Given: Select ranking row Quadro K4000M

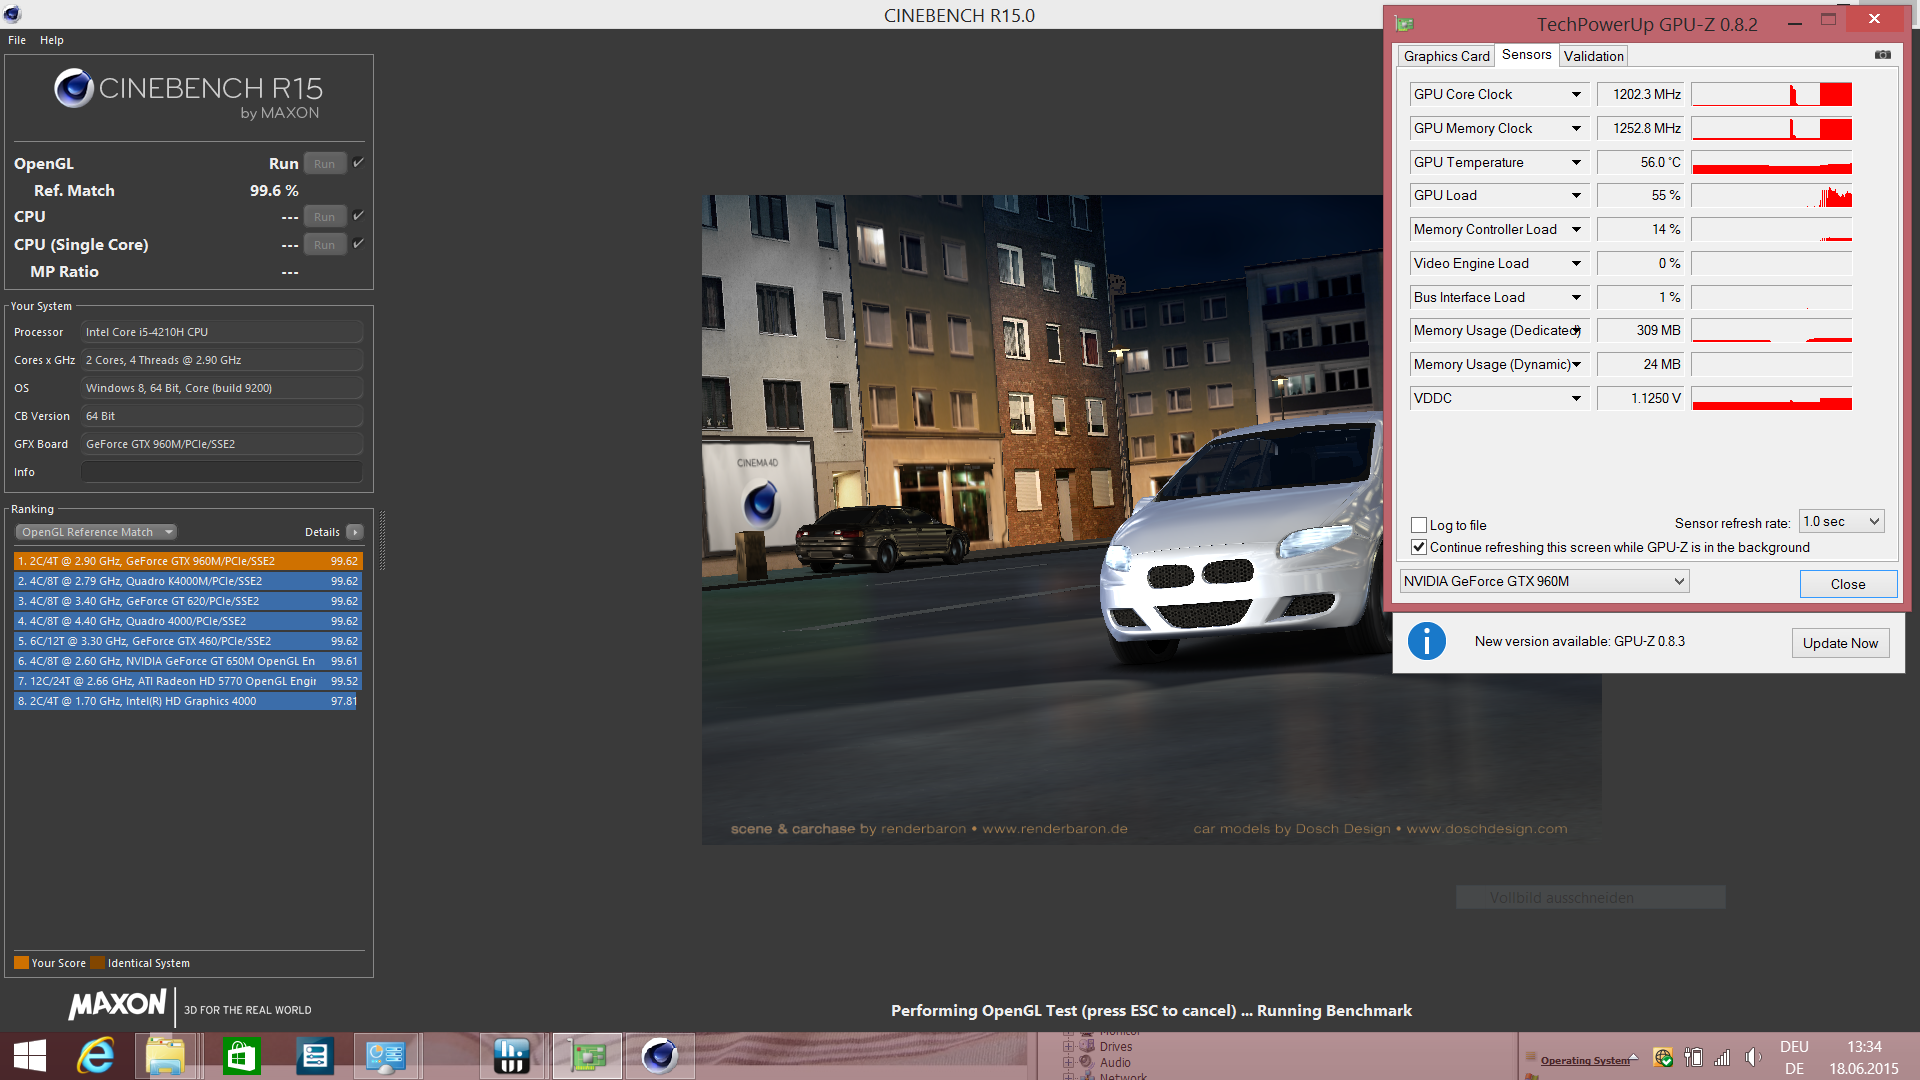Looking at the screenshot, I should pyautogui.click(x=187, y=581).
